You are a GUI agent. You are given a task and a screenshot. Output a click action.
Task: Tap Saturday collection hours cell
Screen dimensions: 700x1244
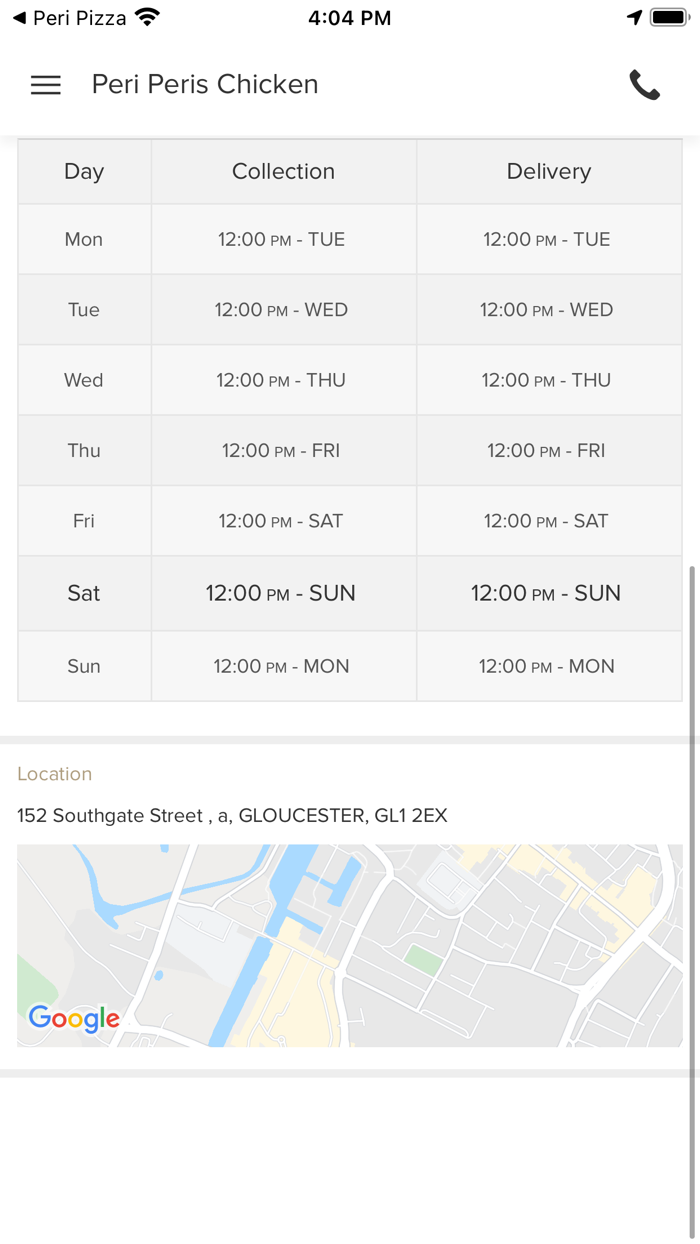(281, 594)
